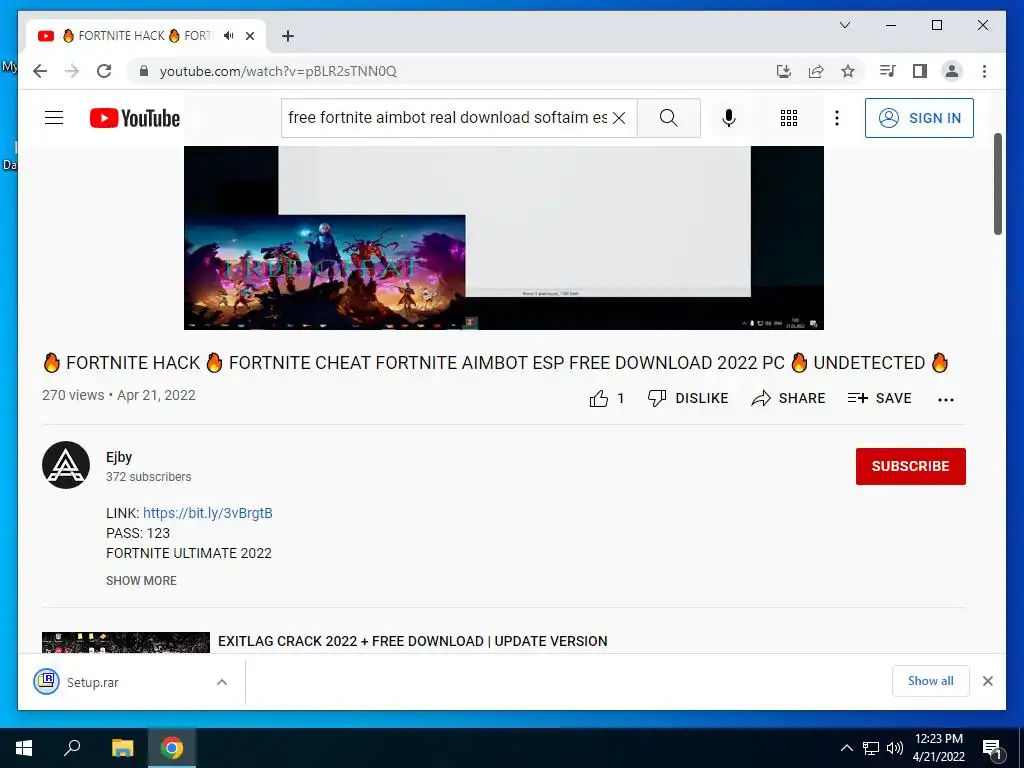This screenshot has height=768, width=1024.
Task: Save the video to a playlist
Action: [x=879, y=398]
